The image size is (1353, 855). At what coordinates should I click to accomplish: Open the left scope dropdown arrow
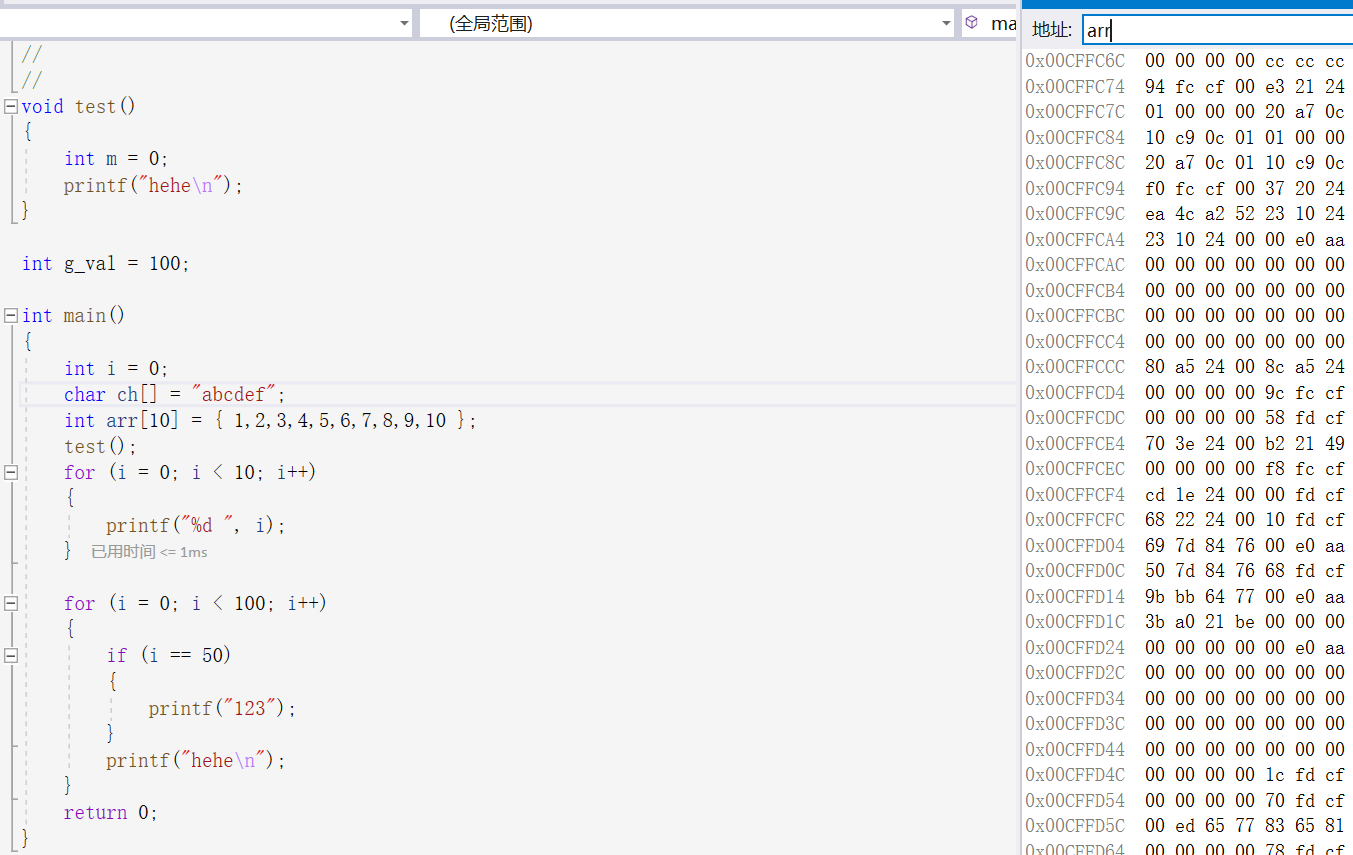[404, 23]
